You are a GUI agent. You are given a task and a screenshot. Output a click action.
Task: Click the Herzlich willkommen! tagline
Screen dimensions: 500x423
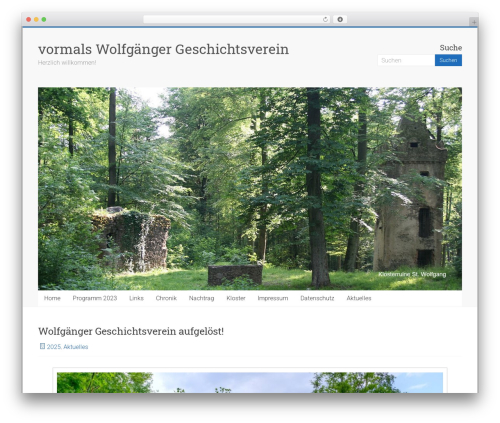click(x=67, y=63)
